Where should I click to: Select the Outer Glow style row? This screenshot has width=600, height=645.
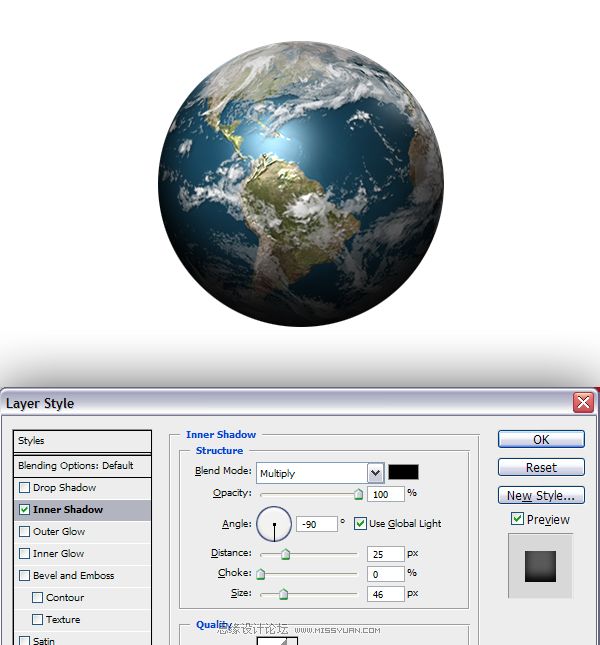(82, 531)
